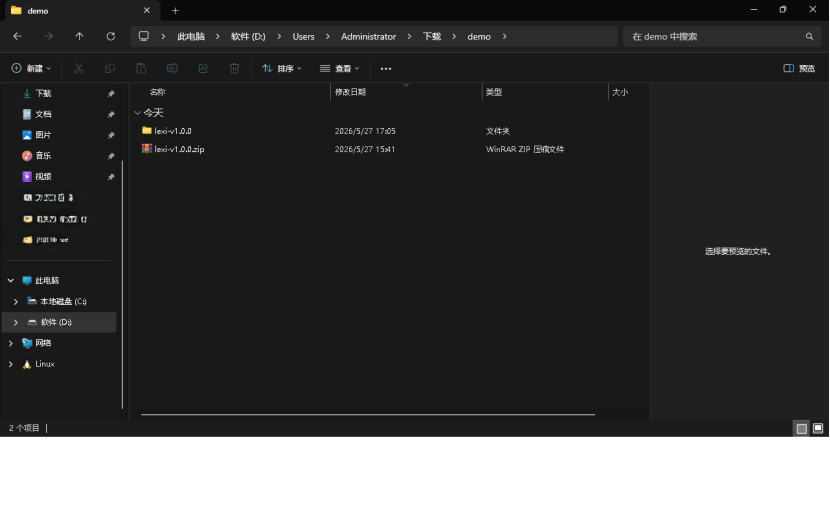
Task: Select 本地磁盘 (C:) in the navigation tree
Action: click(x=63, y=302)
